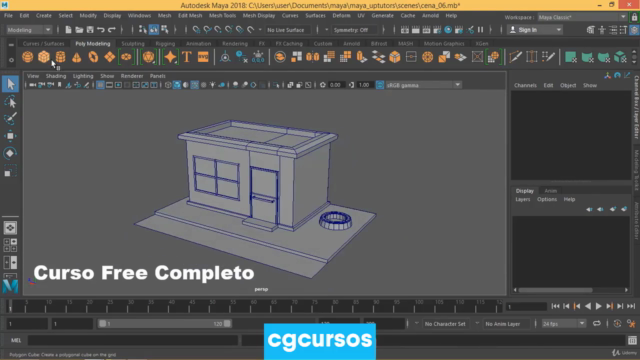Open the Animation preferences icon
Viewport: 640px width, 360px height.
631,324
